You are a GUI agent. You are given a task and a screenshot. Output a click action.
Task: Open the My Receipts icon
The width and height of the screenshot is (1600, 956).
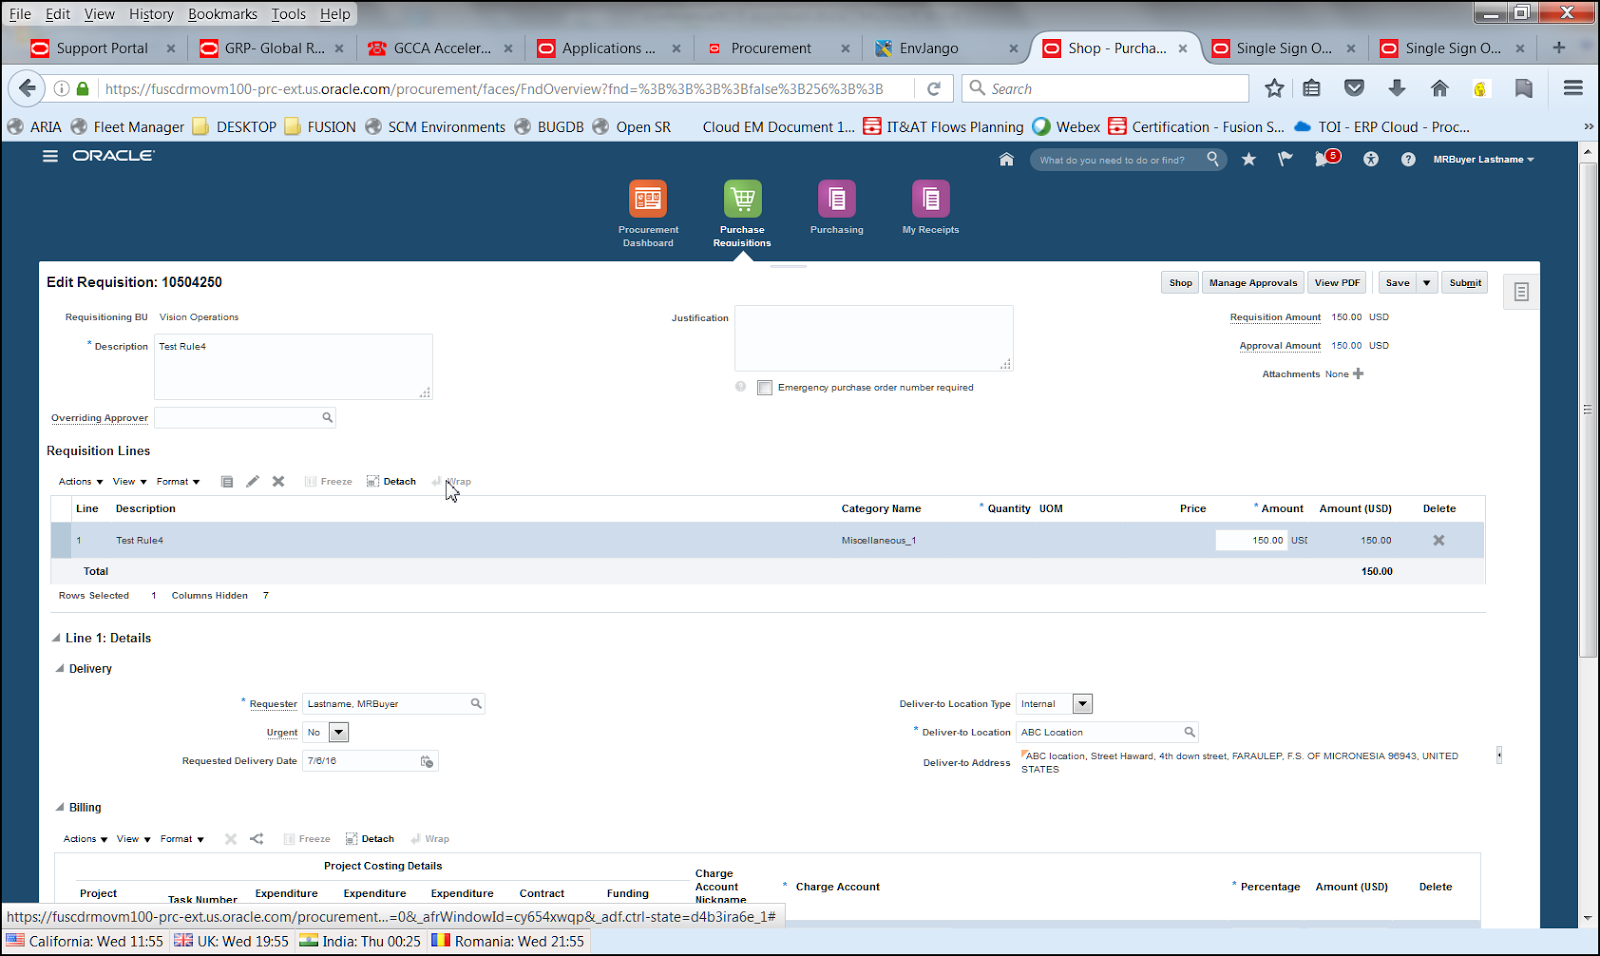click(x=929, y=199)
